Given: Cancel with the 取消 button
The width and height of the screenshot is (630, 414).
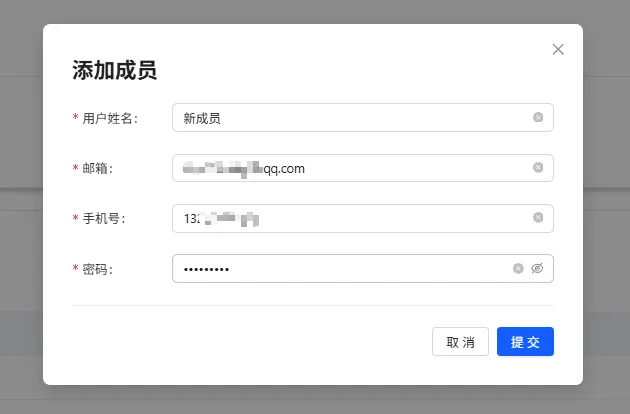Looking at the screenshot, I should click(460, 342).
